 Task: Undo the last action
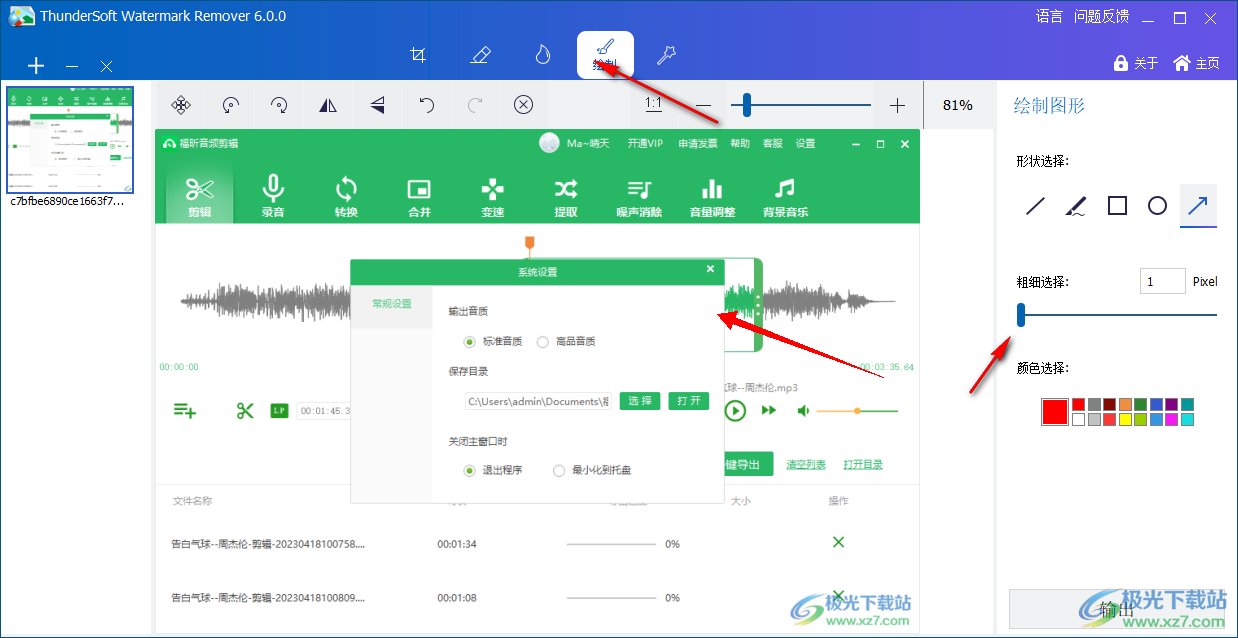tap(427, 105)
